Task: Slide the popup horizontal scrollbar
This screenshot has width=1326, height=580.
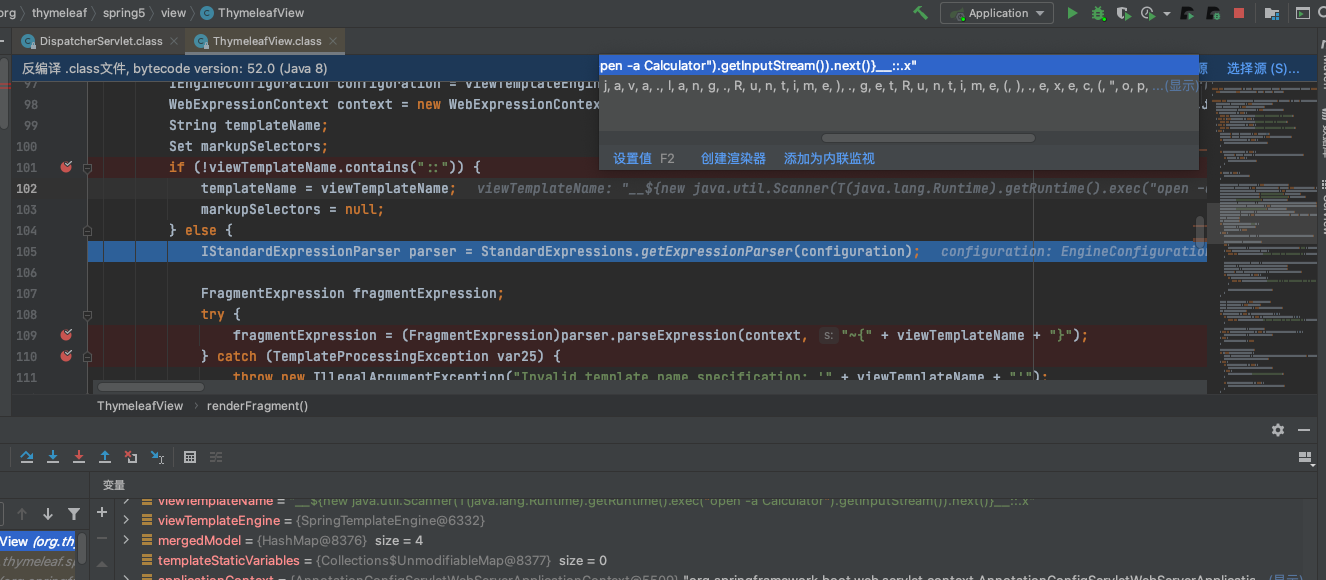Action: (x=927, y=138)
